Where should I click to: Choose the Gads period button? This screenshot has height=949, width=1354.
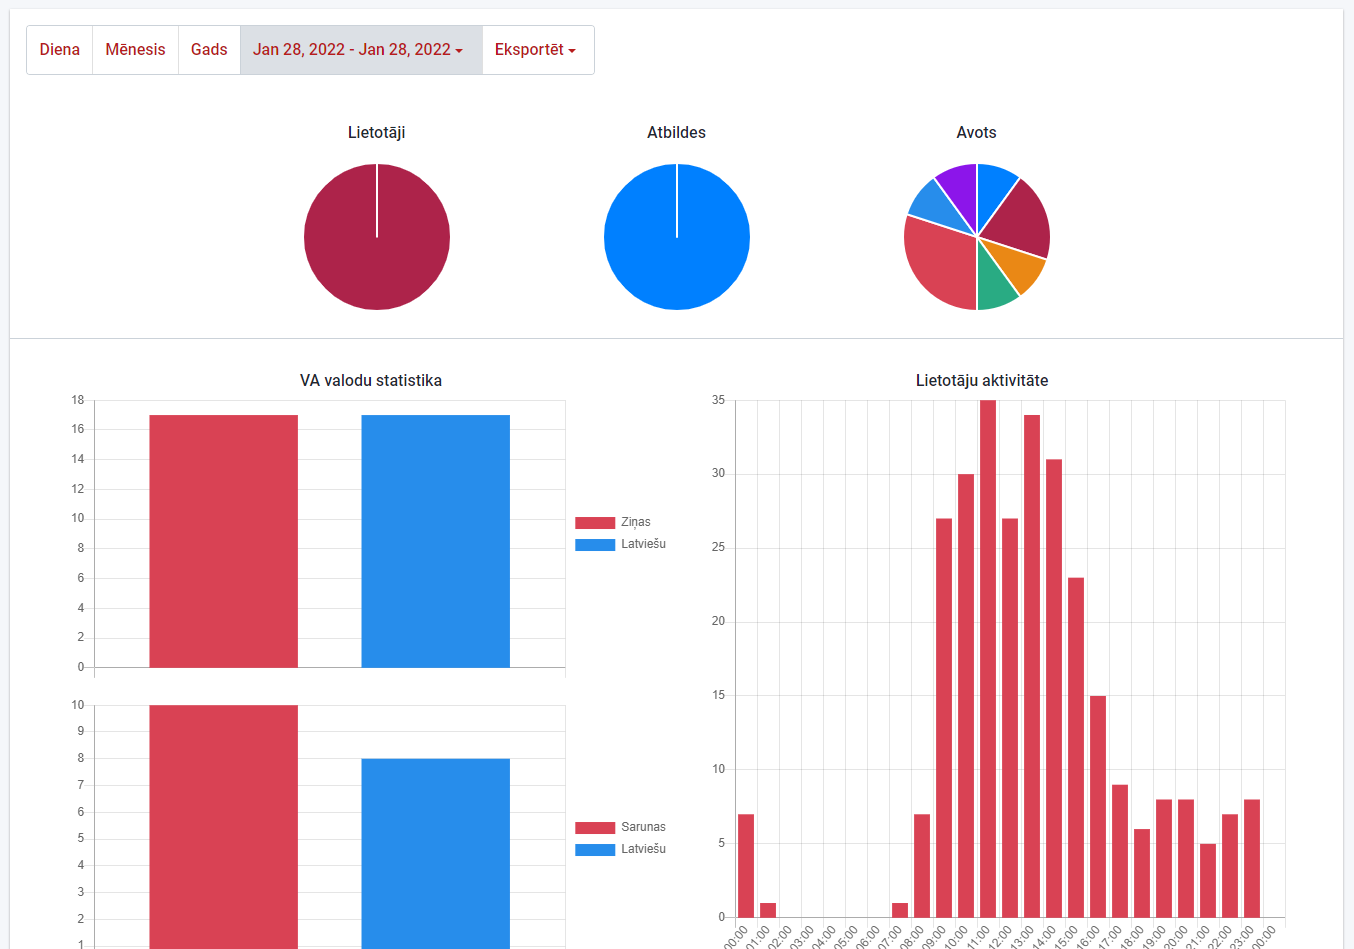(x=209, y=50)
